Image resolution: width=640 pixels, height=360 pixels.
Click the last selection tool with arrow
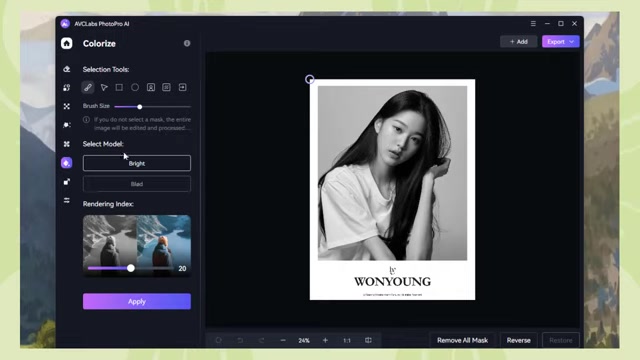tap(182, 87)
